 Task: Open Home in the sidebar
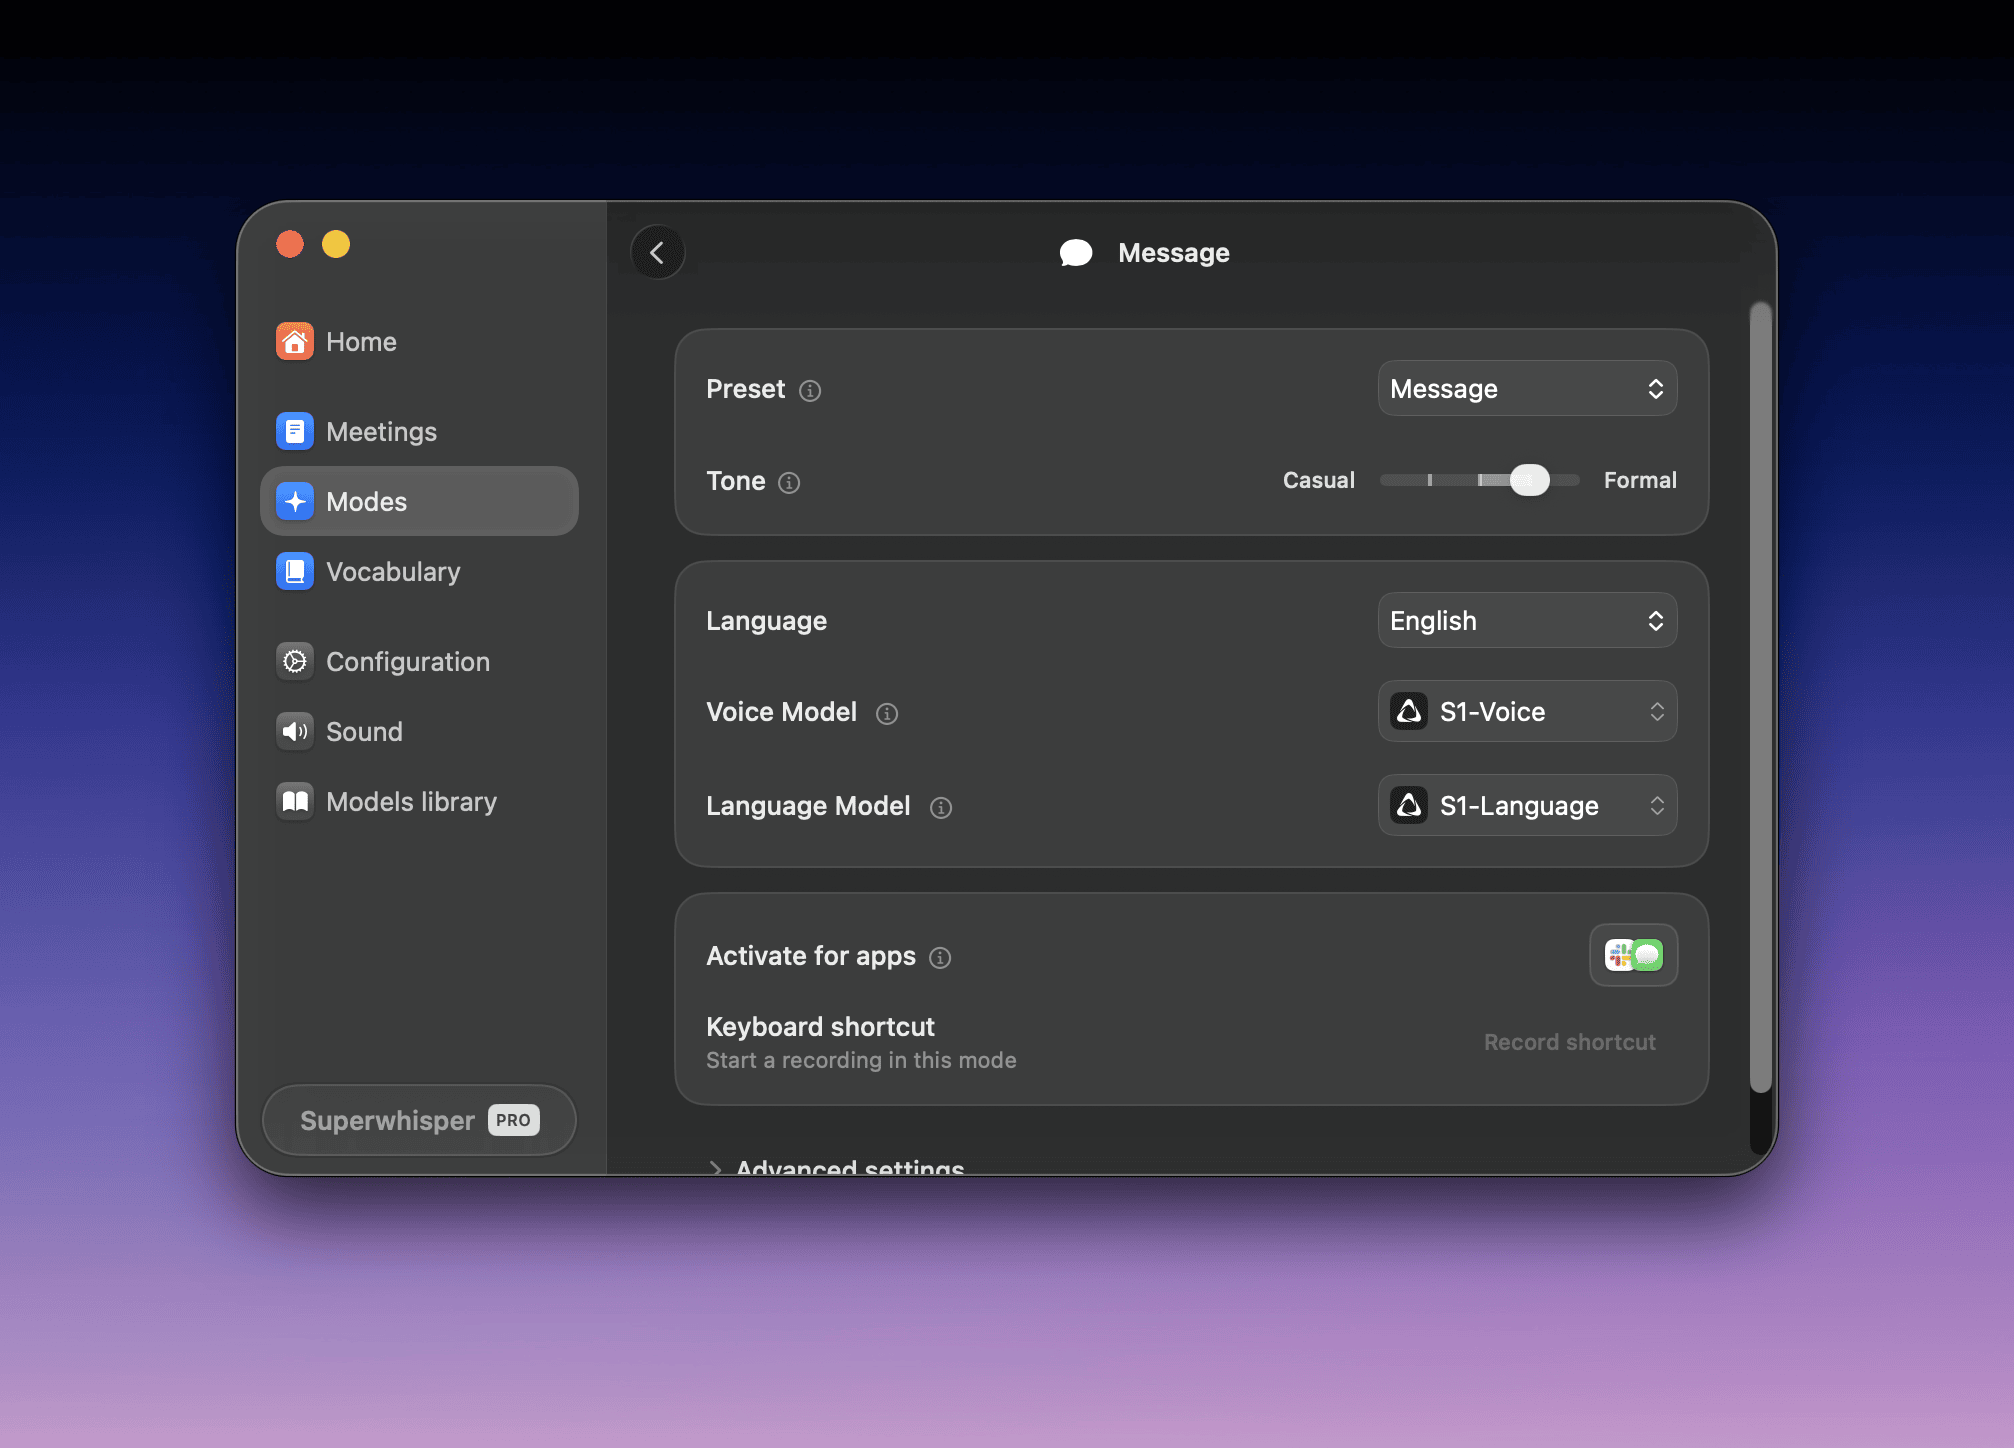[419, 342]
